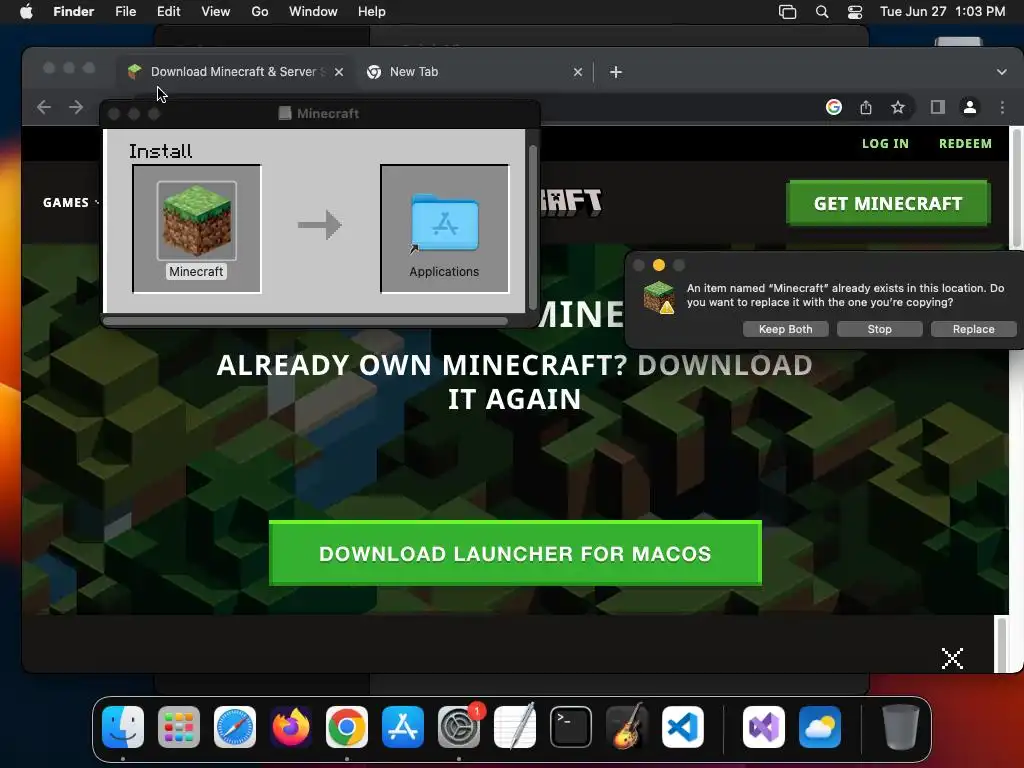This screenshot has height=768, width=1024.
Task: Click the Google icon in address bar
Action: (834, 107)
